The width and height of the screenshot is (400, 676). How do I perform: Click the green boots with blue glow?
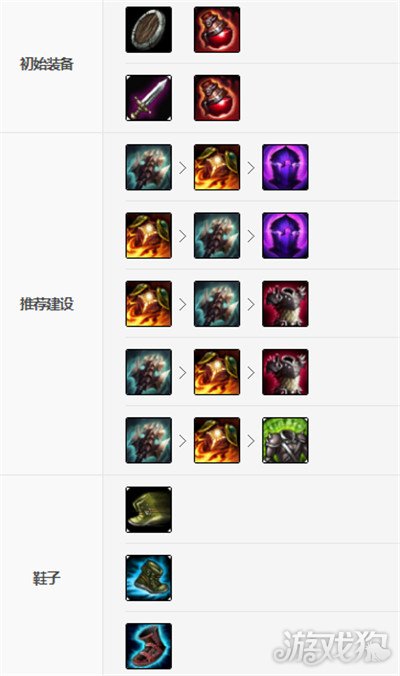pos(148,578)
